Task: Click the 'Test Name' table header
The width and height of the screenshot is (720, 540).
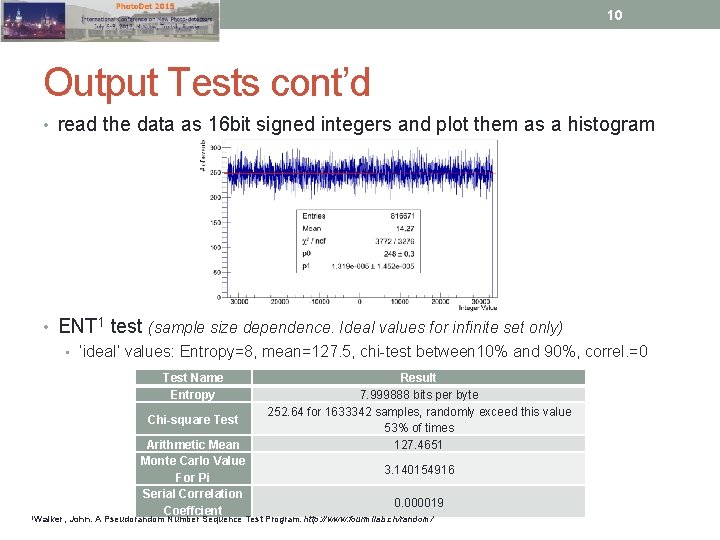Action: pos(193,377)
